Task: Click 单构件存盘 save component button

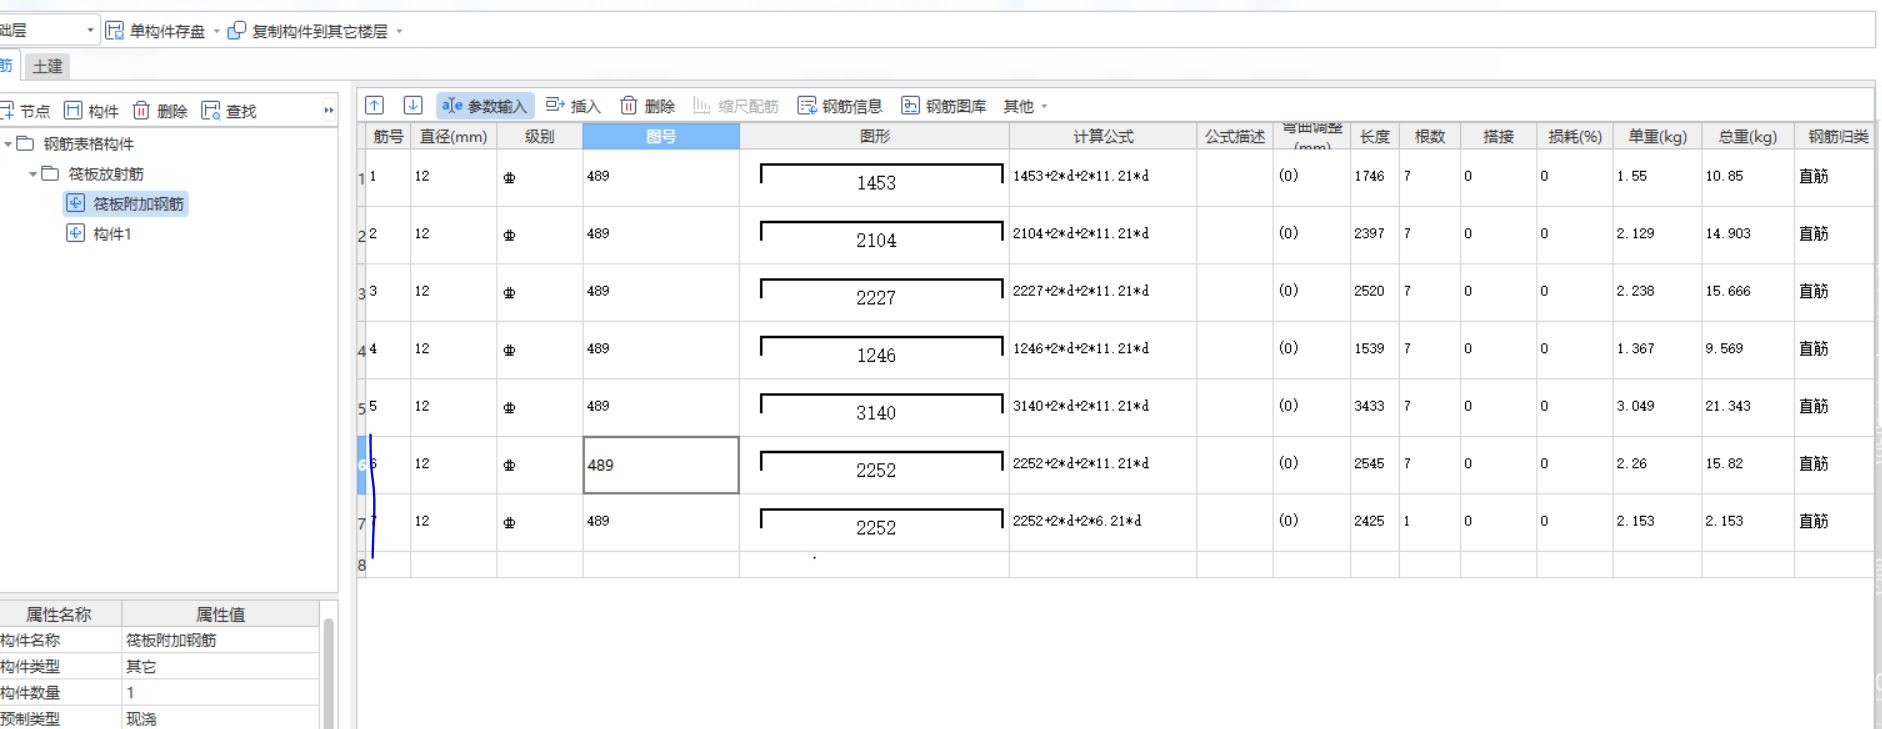Action: pyautogui.click(x=155, y=31)
